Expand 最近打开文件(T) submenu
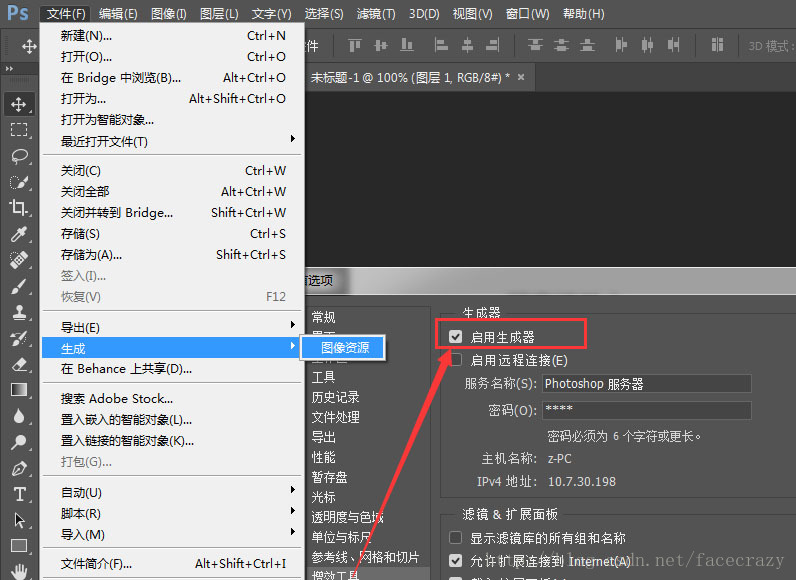The width and height of the screenshot is (796, 580). coord(172,141)
